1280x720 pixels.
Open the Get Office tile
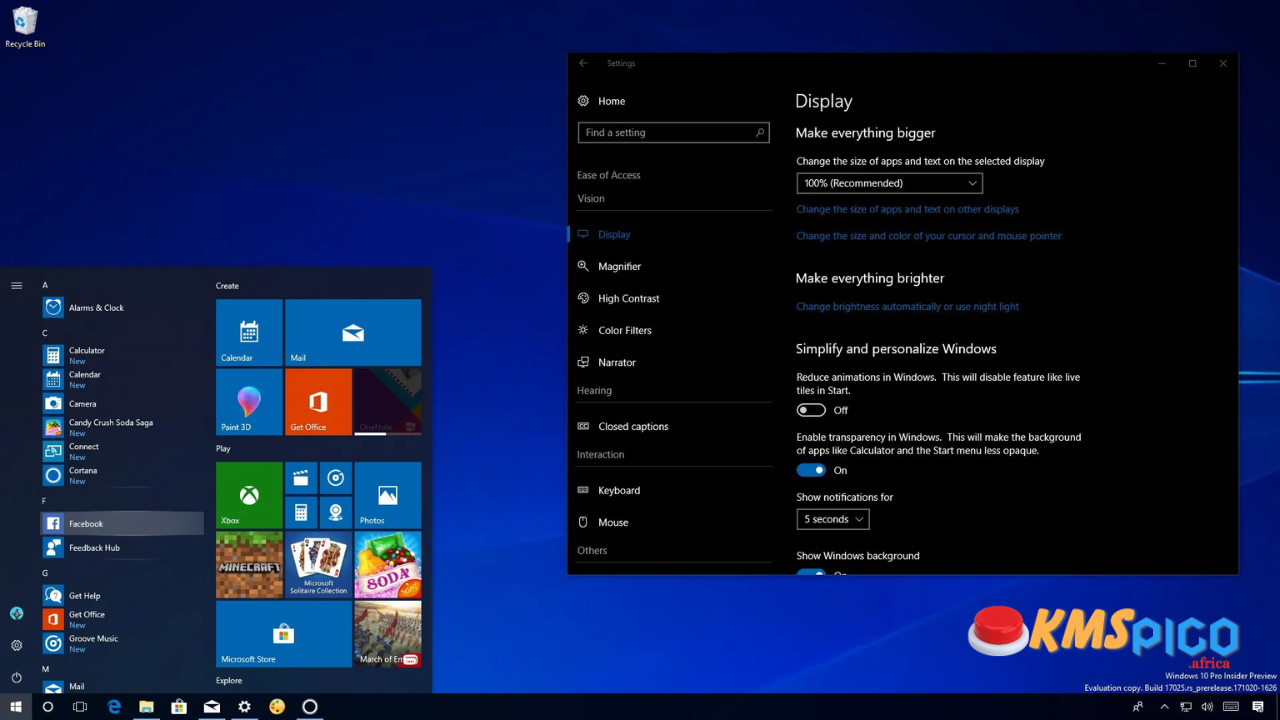click(x=318, y=402)
